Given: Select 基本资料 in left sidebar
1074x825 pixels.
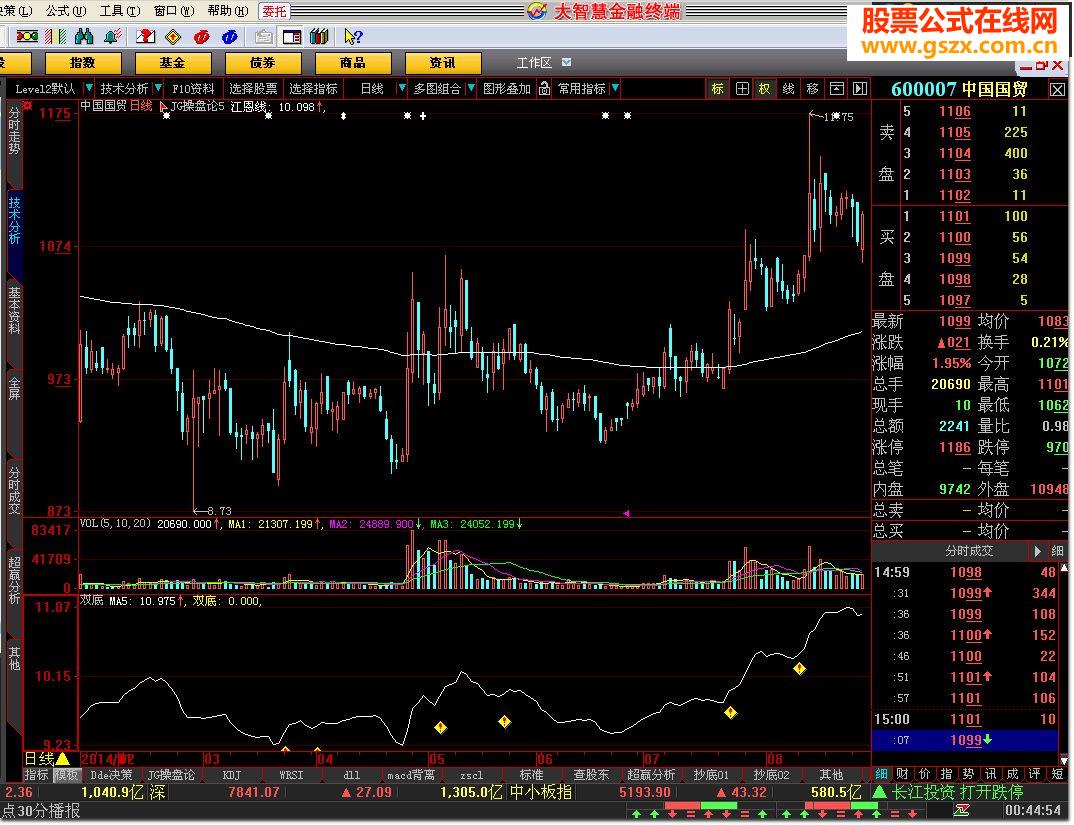Looking at the screenshot, I should pos(14,310).
